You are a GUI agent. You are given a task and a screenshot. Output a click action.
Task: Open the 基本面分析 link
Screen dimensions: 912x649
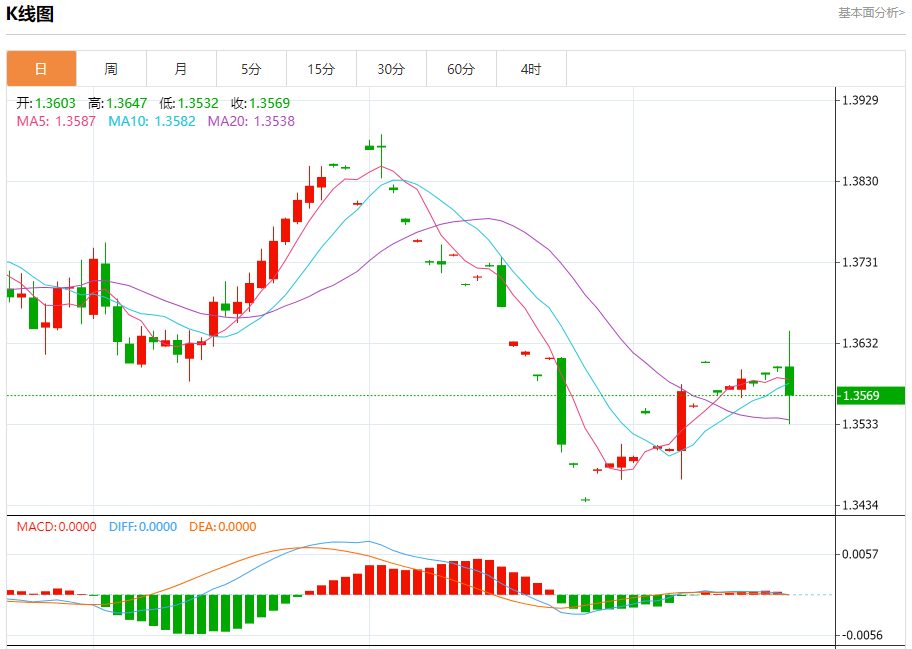(x=871, y=13)
